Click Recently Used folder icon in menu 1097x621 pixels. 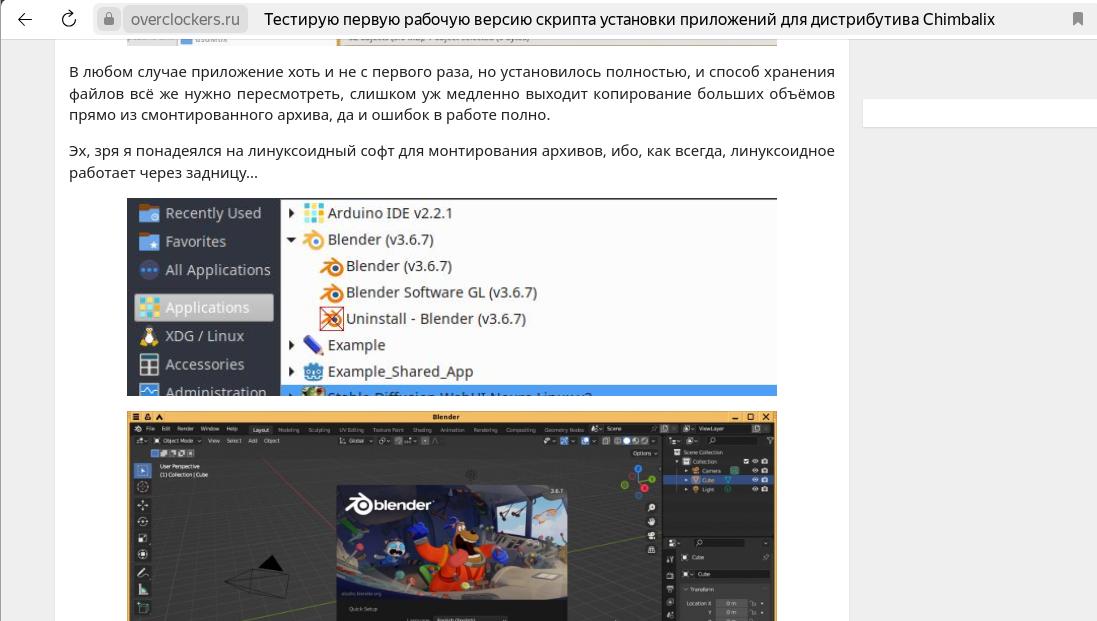pyautogui.click(x=149, y=213)
